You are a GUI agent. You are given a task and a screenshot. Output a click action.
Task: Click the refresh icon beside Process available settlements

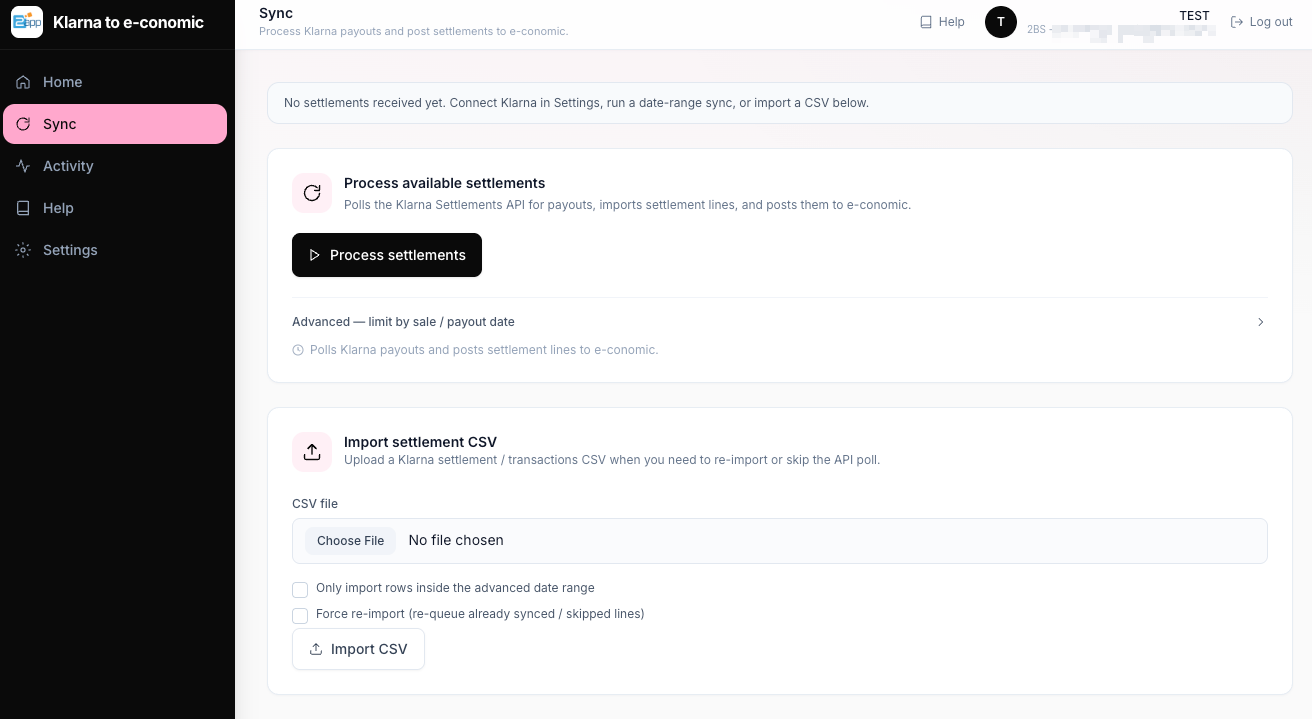[312, 193]
